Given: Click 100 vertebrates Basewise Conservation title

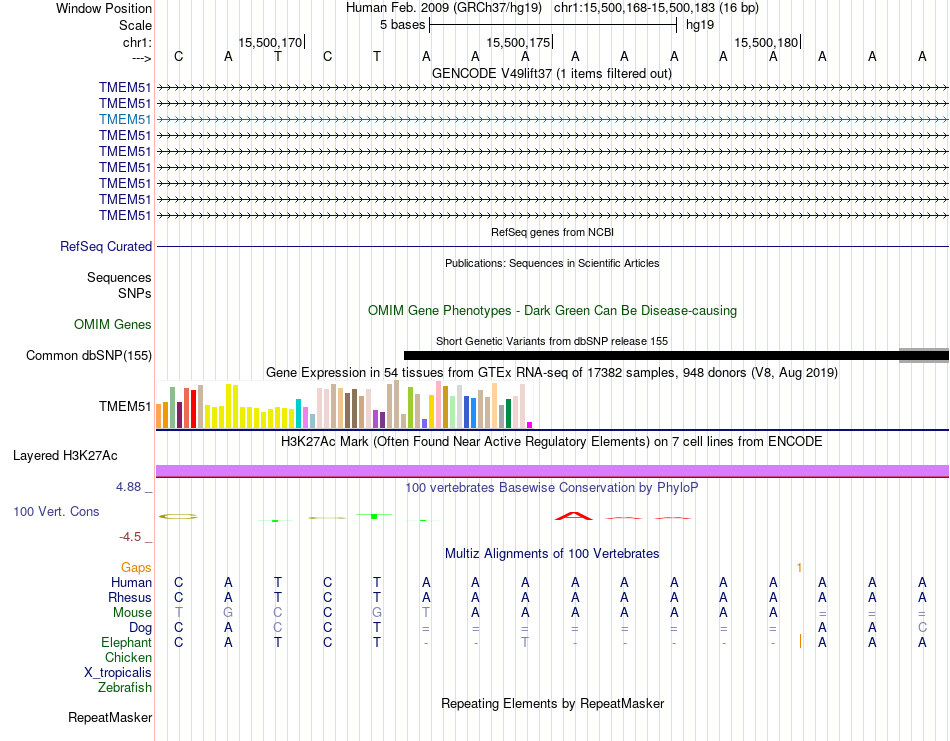Looking at the screenshot, I should coord(551,488).
